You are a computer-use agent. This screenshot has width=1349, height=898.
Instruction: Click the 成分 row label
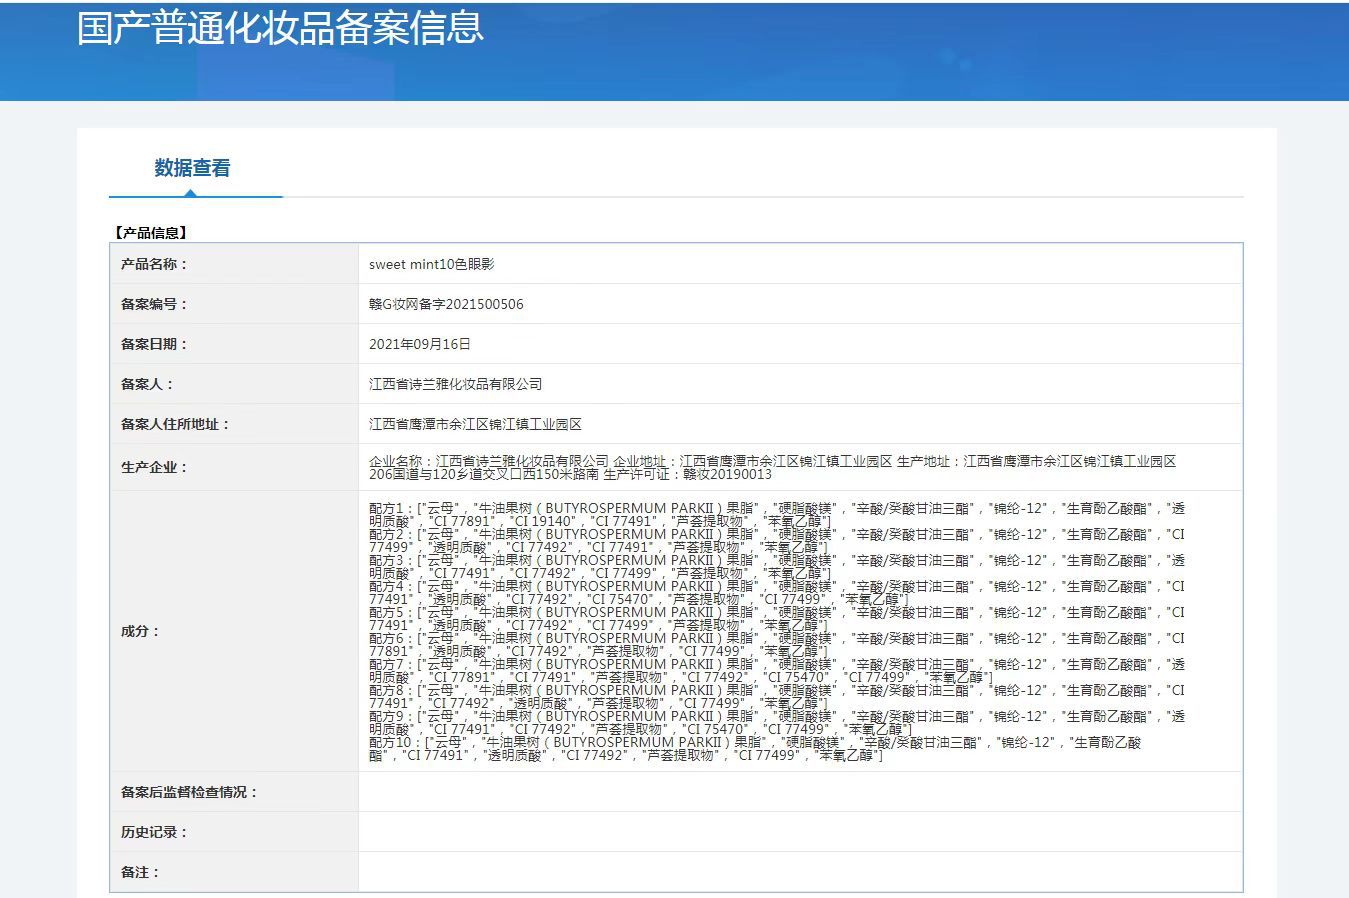[140, 631]
